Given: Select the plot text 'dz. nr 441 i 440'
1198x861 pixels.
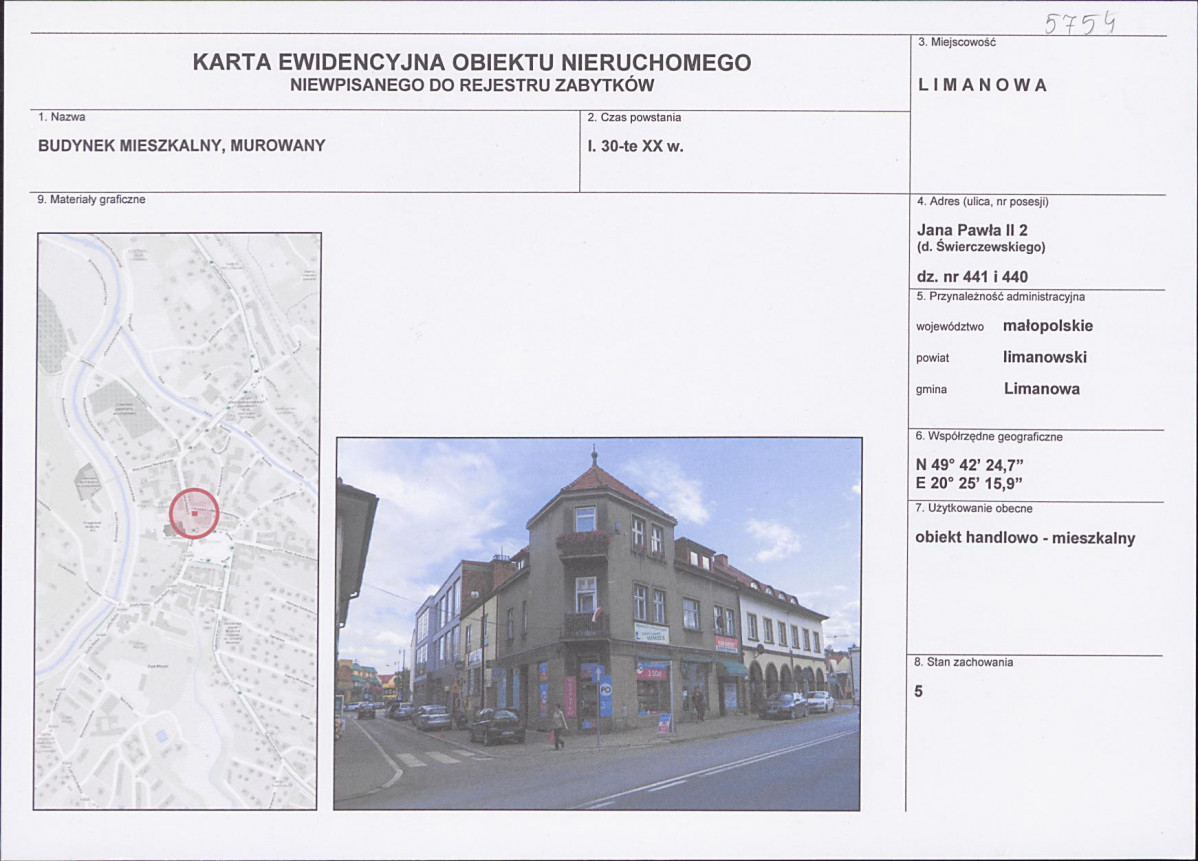Looking at the screenshot, I should (972, 277).
